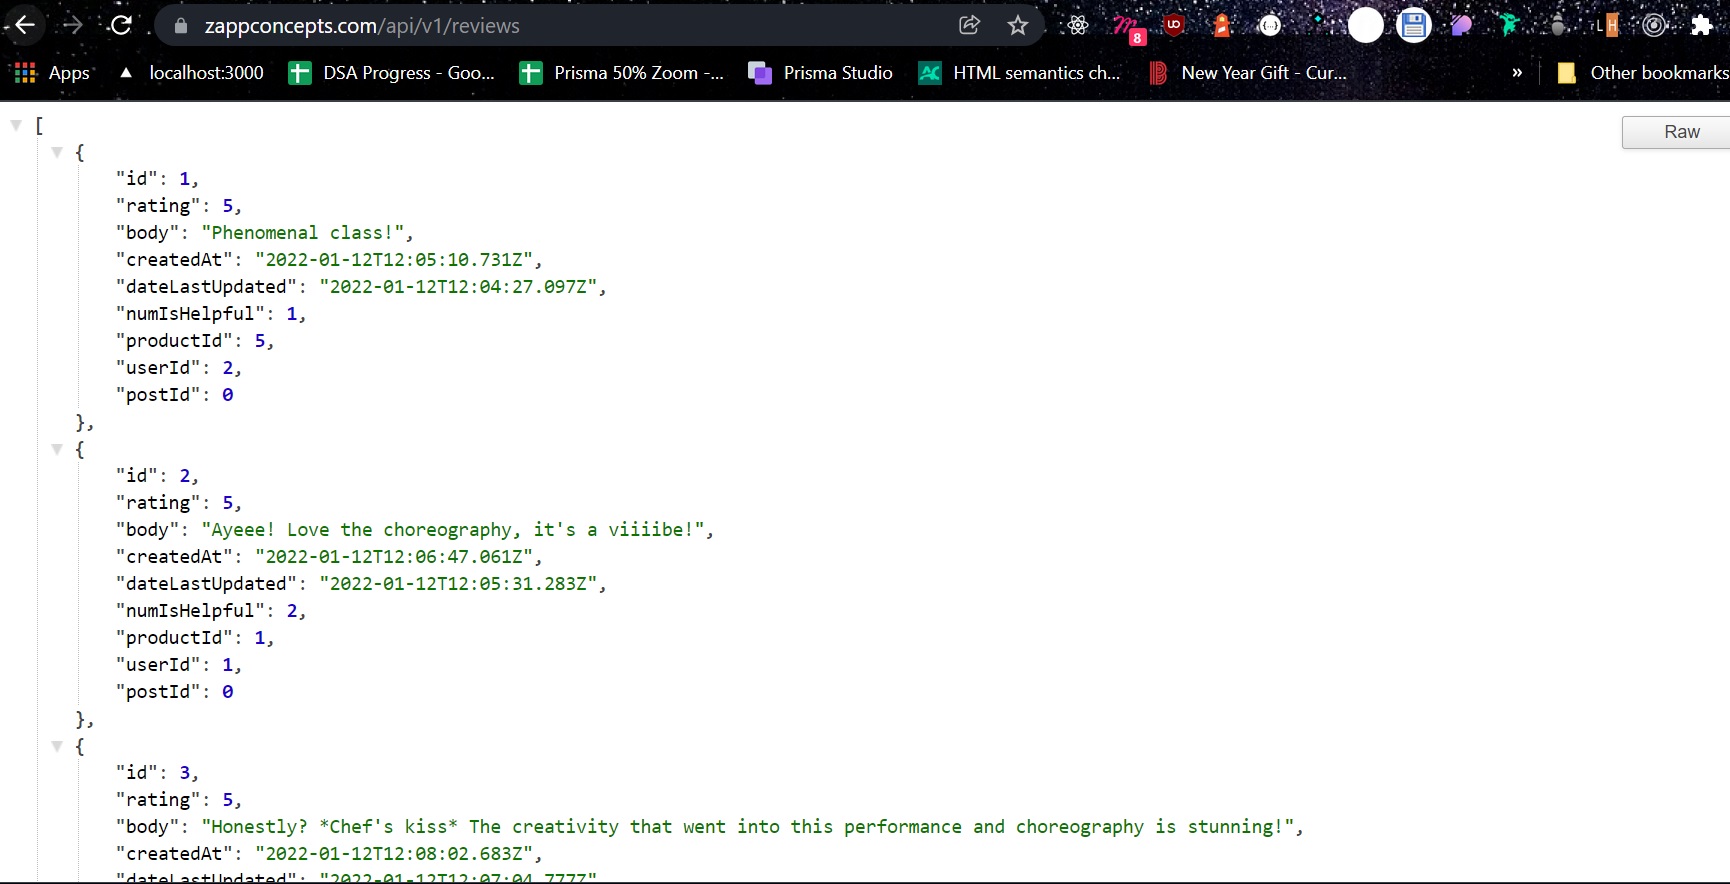Open Lighthouse extension icon
1730x884 pixels.
(x=1222, y=25)
